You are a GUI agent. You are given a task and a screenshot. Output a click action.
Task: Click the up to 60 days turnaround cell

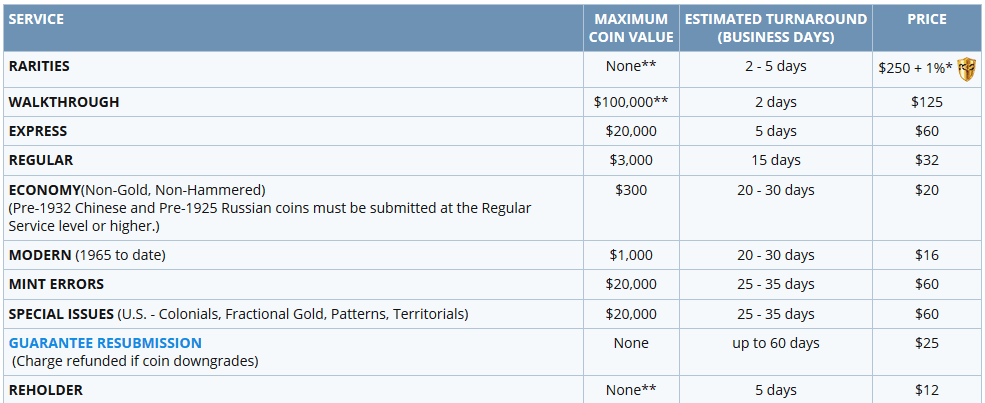point(776,343)
